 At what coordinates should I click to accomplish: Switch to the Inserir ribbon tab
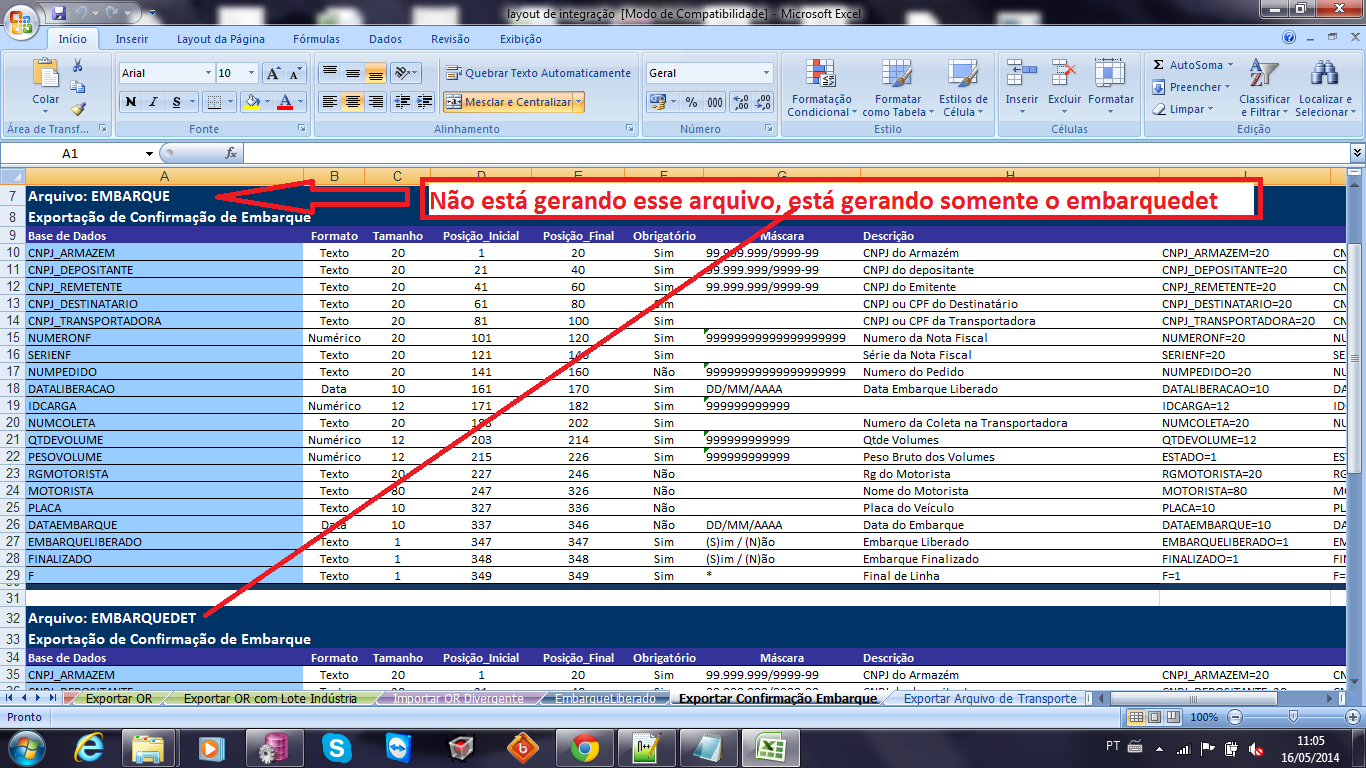pos(132,39)
